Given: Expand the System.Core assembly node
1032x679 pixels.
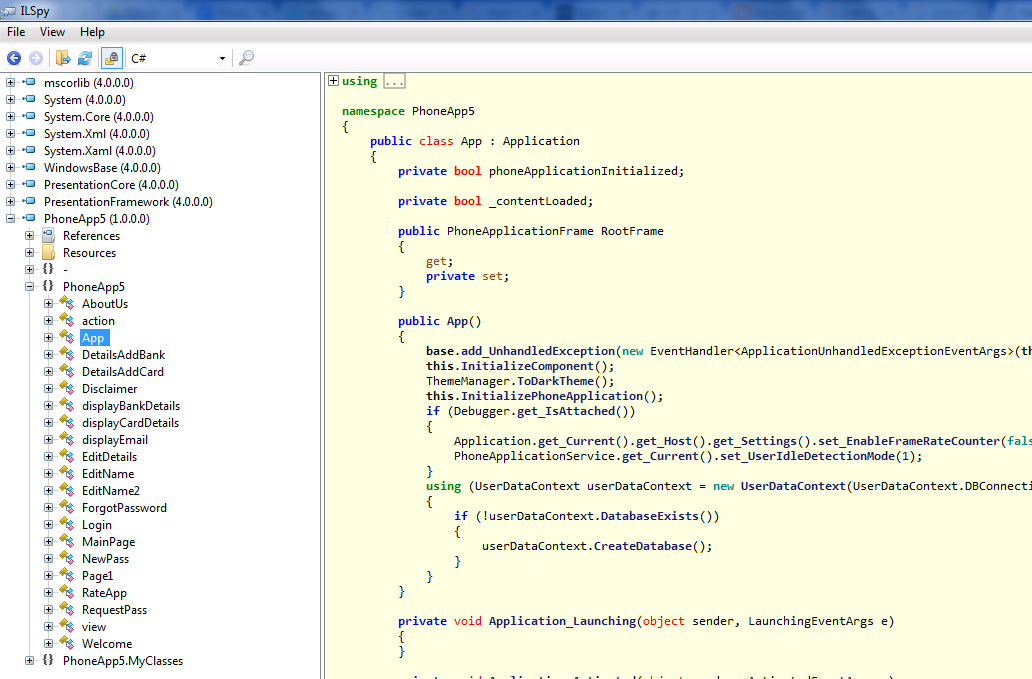Looking at the screenshot, I should tap(11, 116).
